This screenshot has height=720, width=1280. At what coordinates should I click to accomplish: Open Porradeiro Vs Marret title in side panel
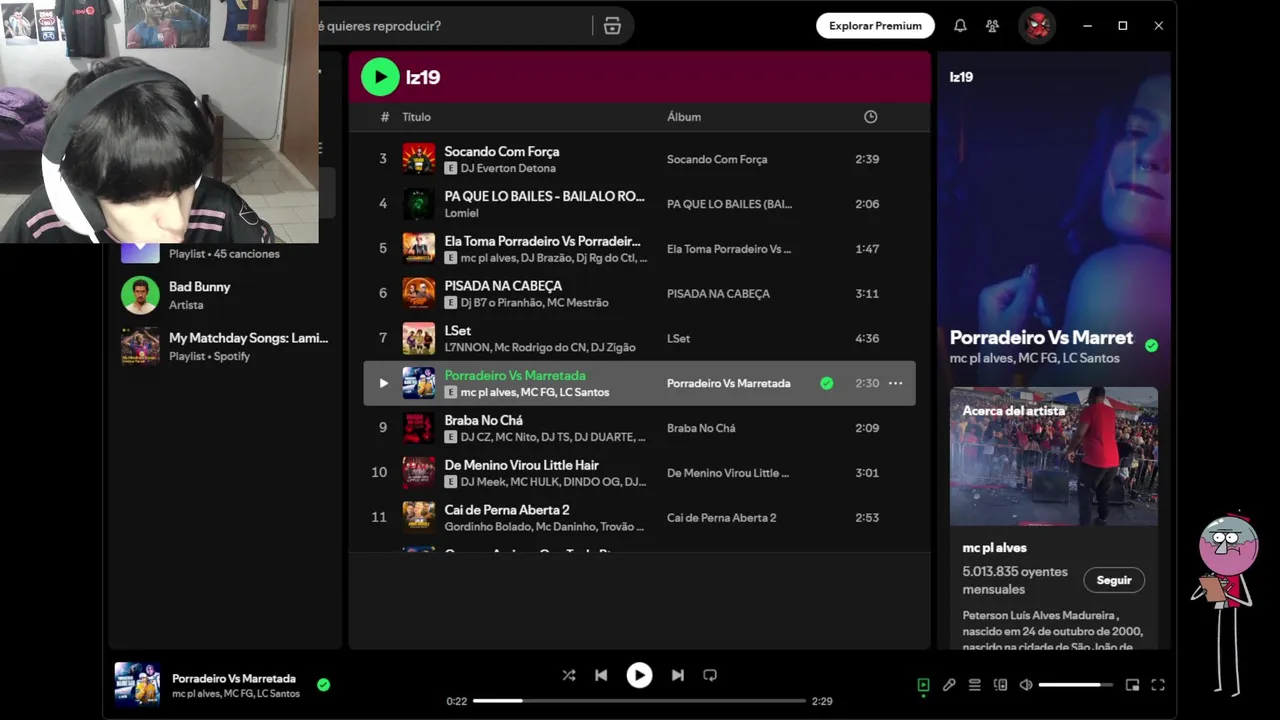point(1041,337)
